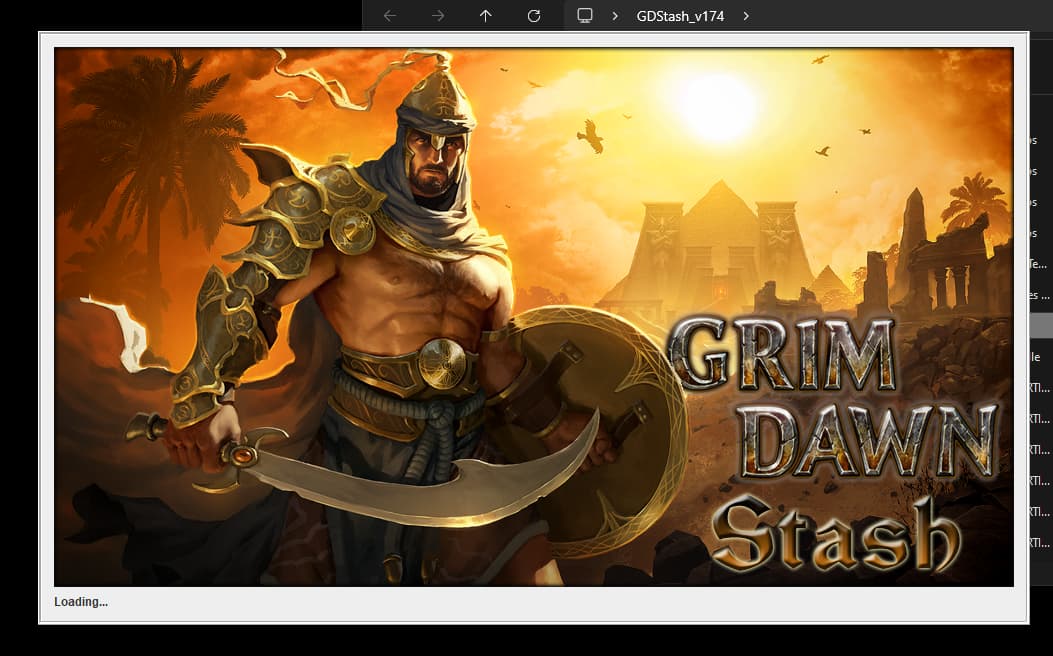
Task: Go forward in File Explorer
Action: coord(438,15)
